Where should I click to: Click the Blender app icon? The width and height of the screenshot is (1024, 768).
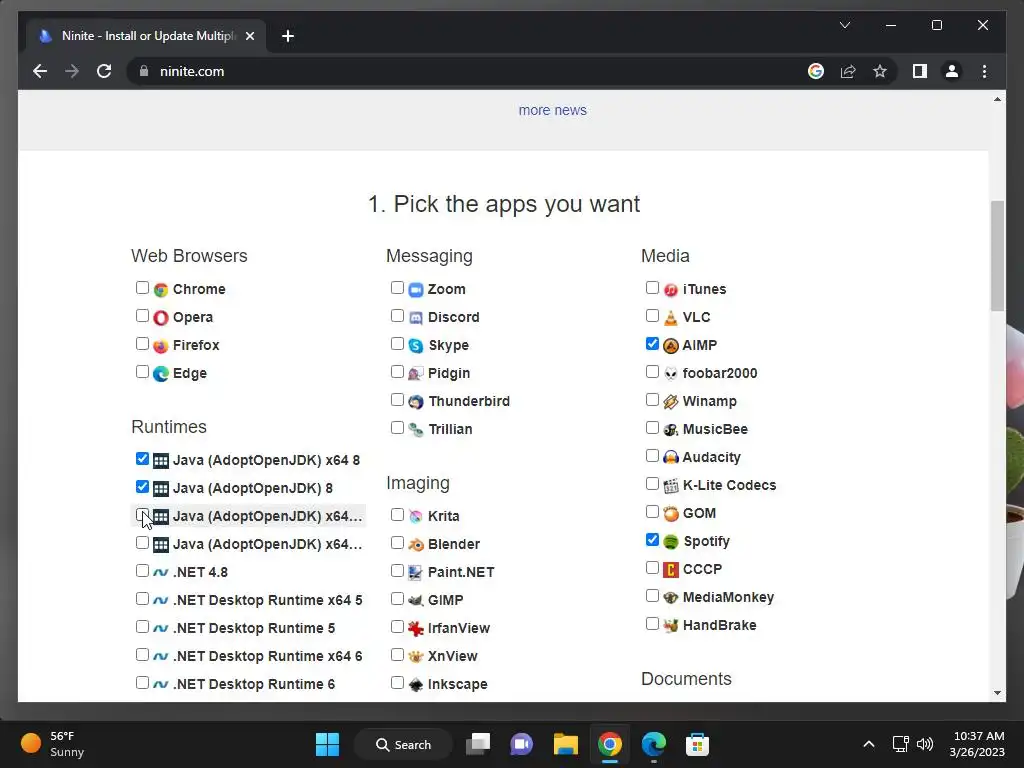416,544
